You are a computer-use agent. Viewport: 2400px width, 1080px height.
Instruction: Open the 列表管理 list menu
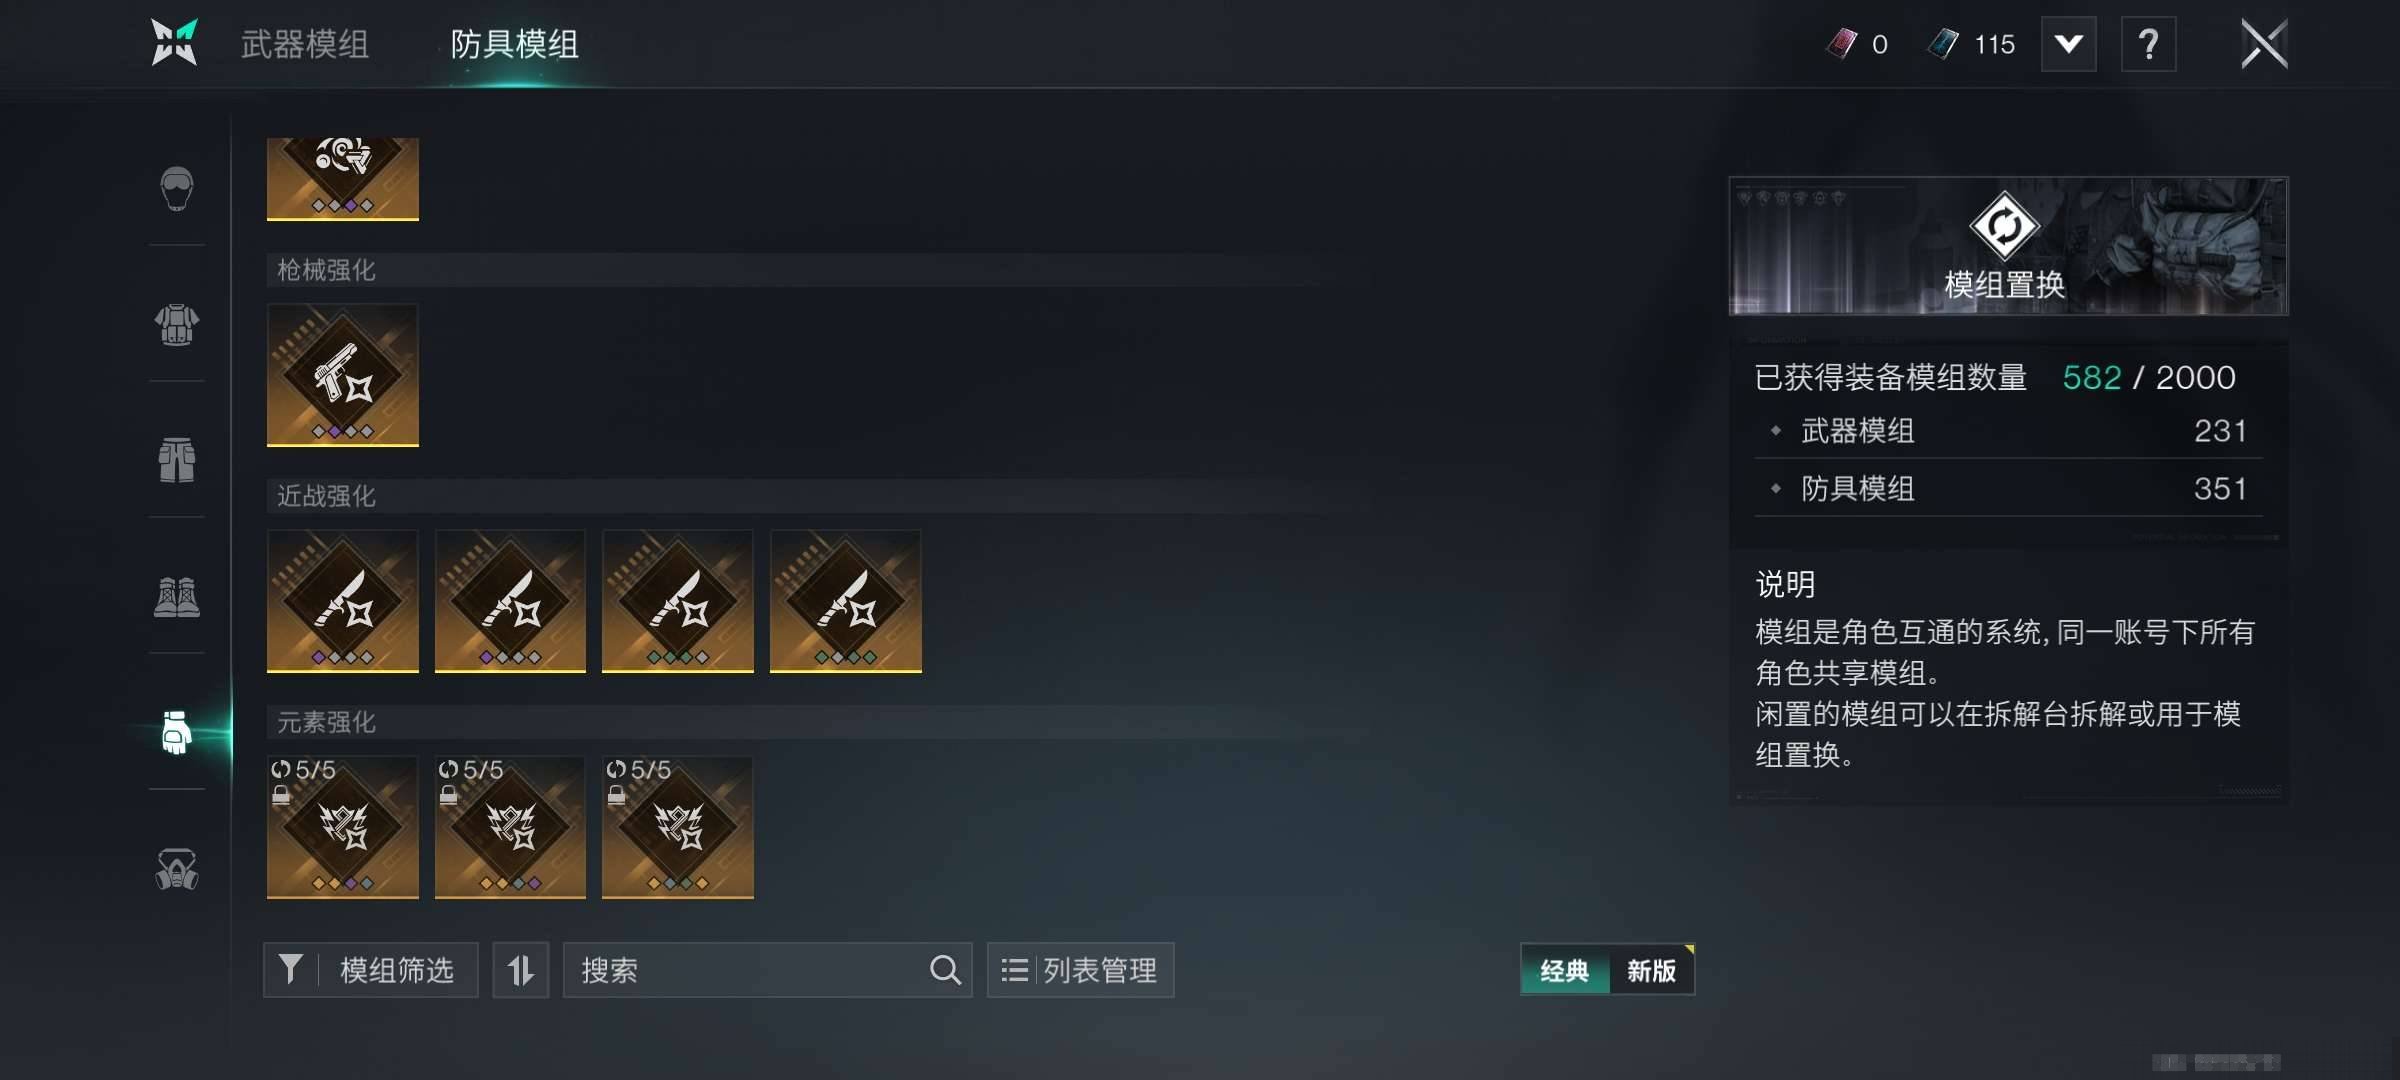coord(1080,970)
